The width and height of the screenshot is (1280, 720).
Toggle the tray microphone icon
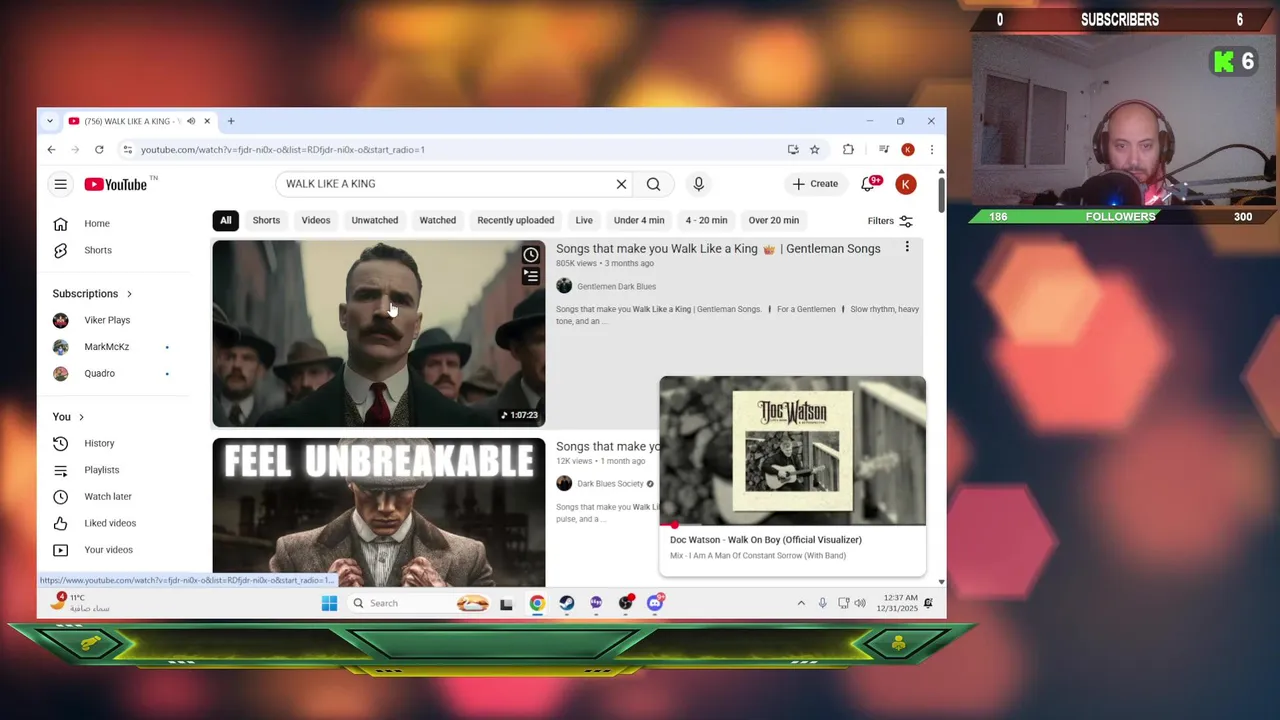tap(822, 603)
